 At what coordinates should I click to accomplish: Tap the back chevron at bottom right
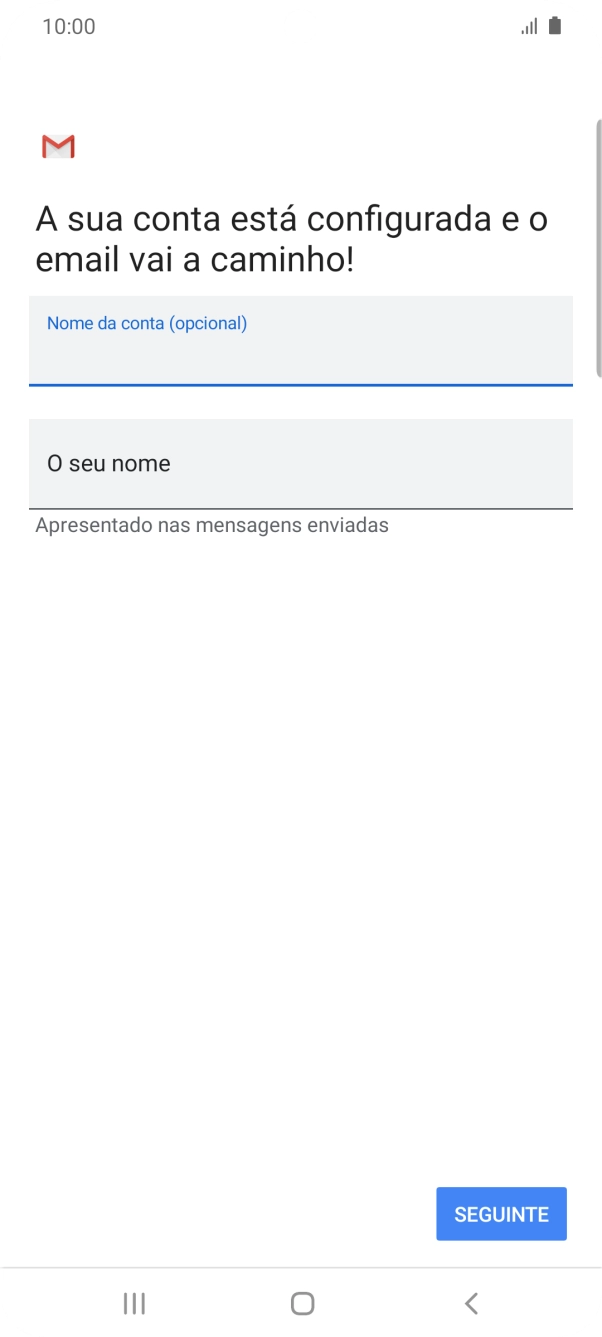(469, 1303)
